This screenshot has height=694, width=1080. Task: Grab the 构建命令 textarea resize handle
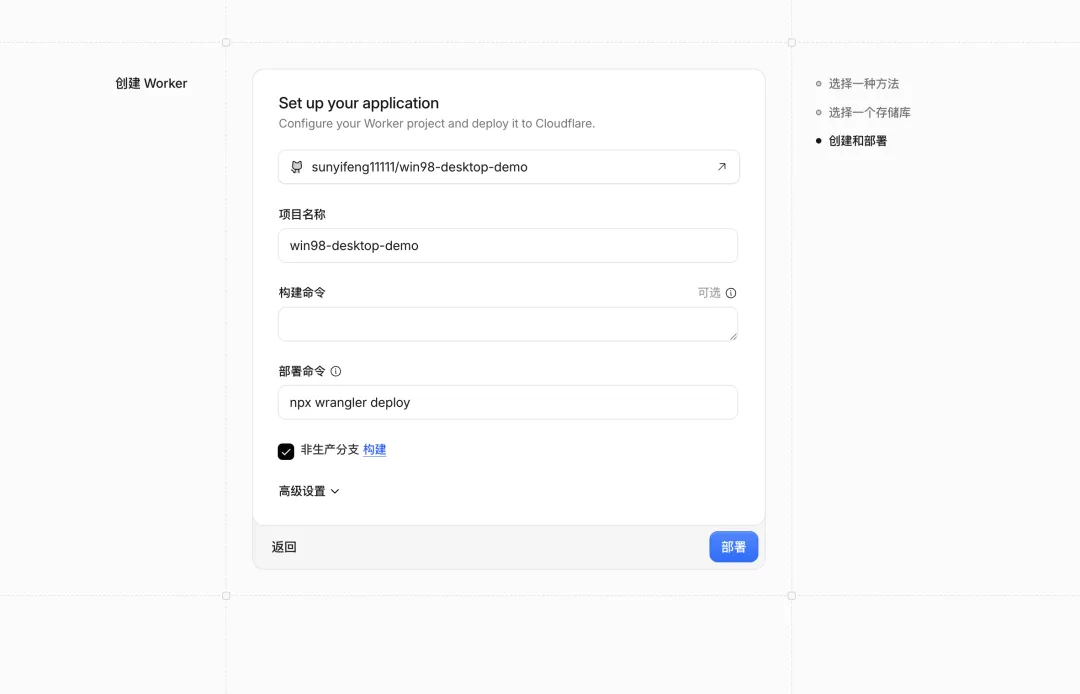point(733,336)
